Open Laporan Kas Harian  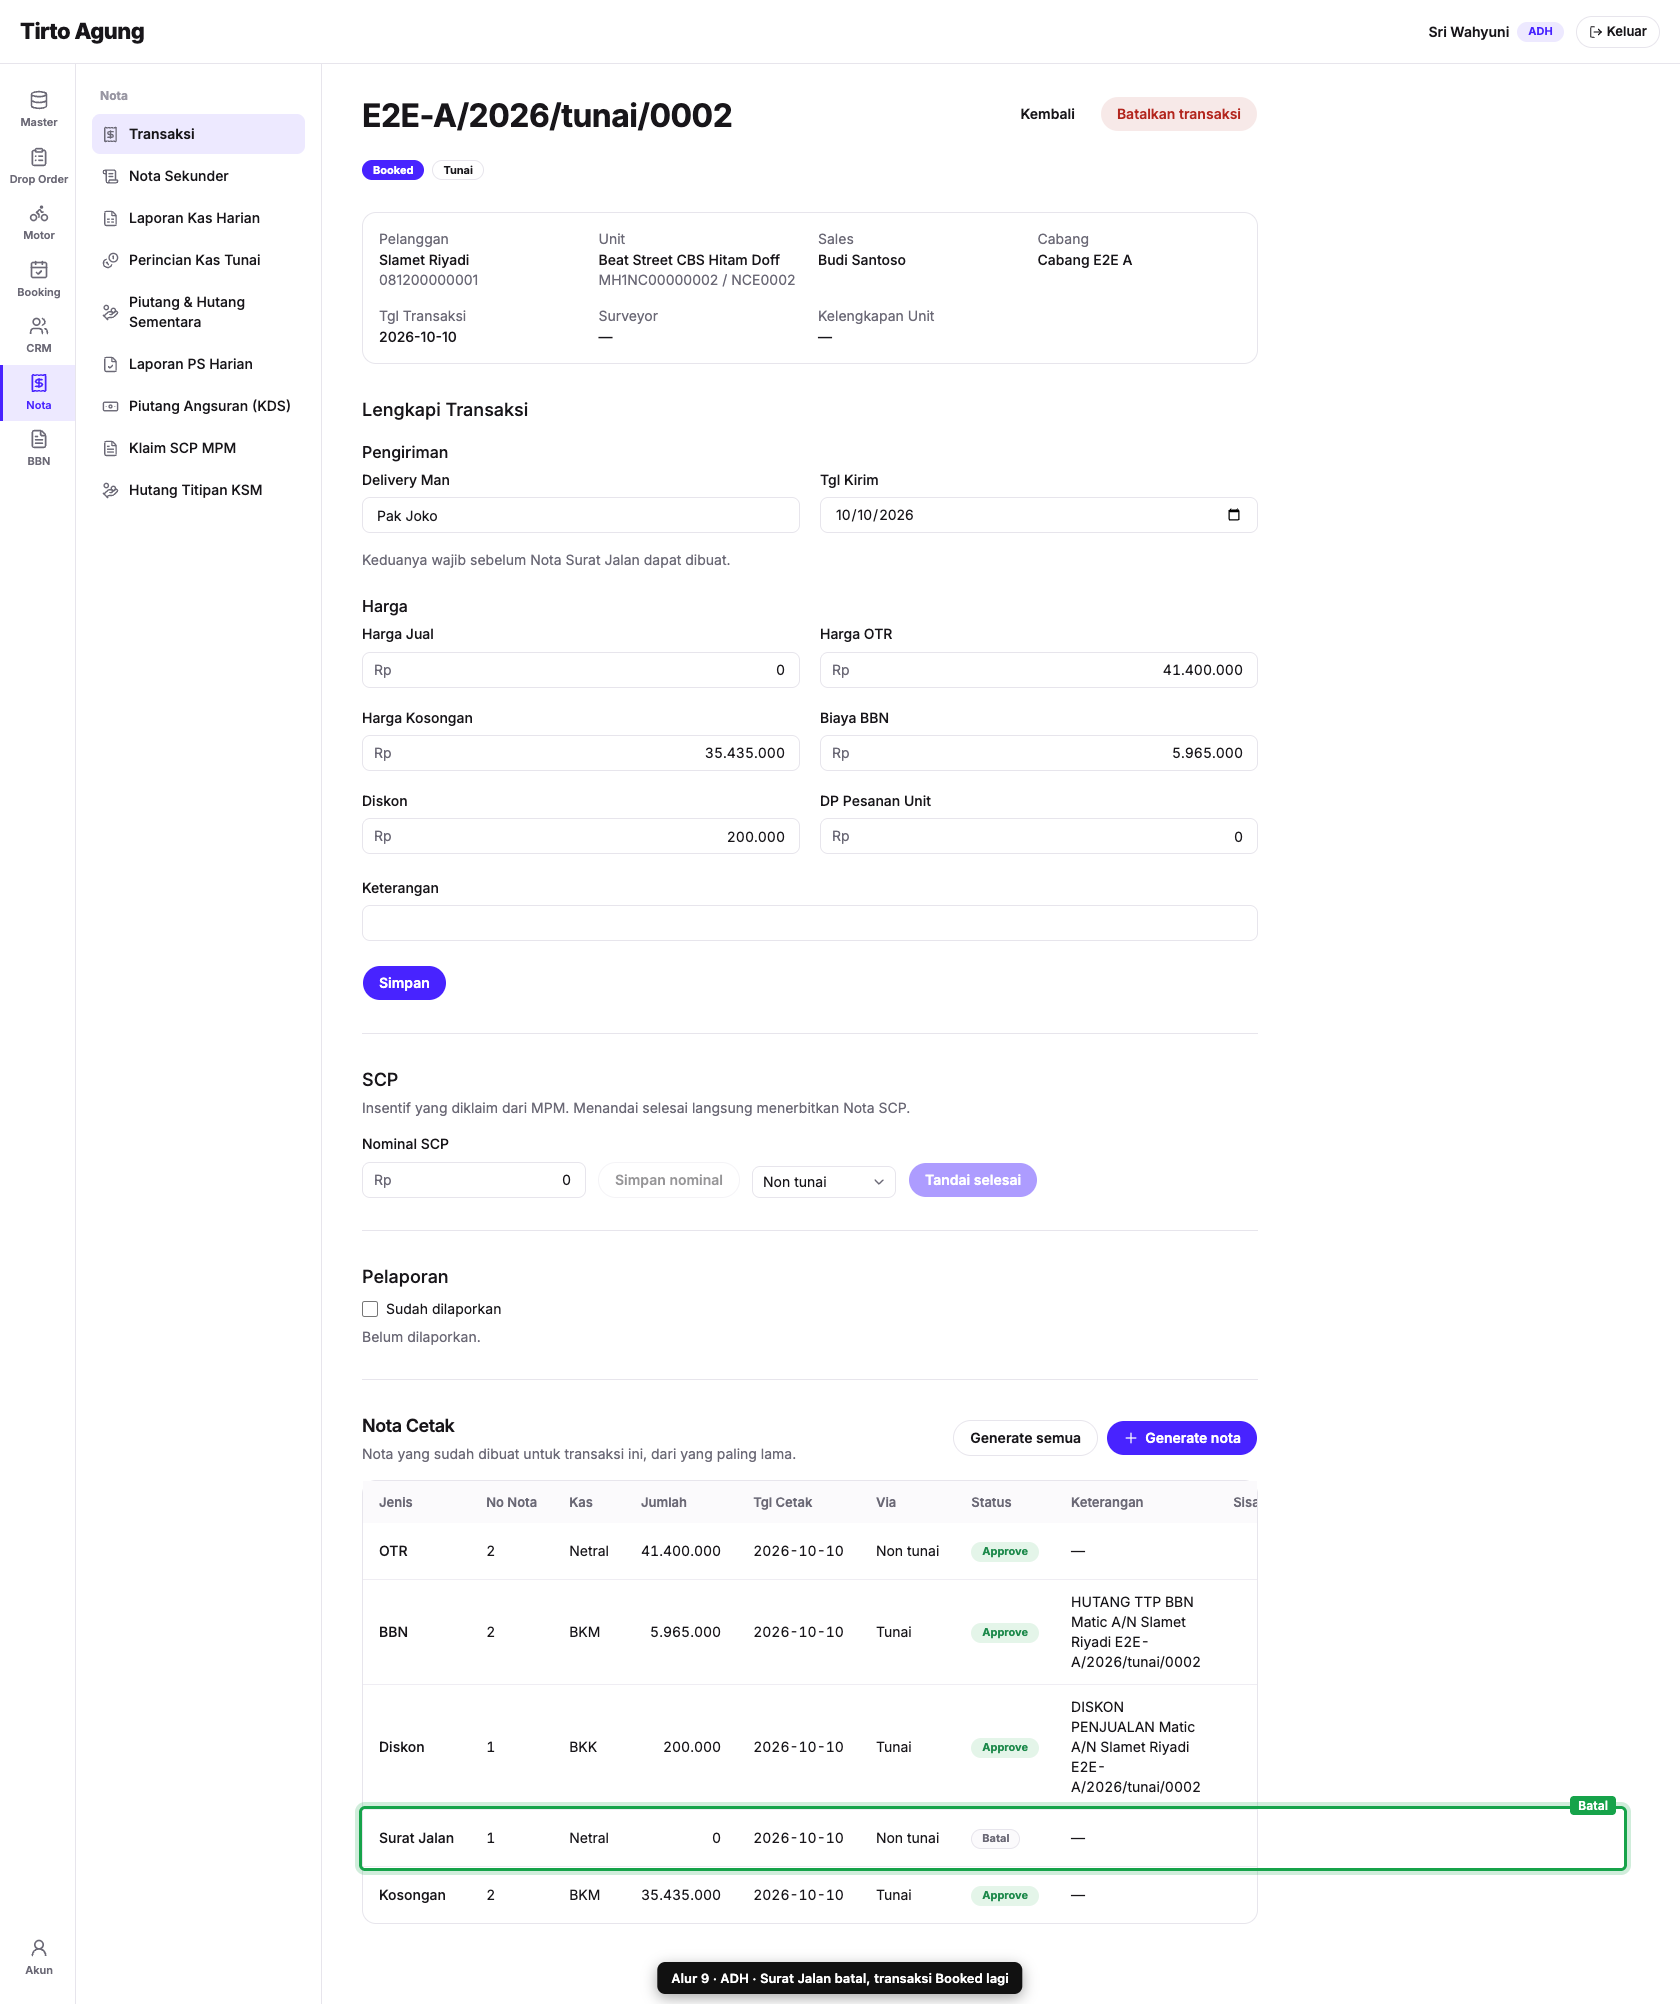[x=198, y=218]
